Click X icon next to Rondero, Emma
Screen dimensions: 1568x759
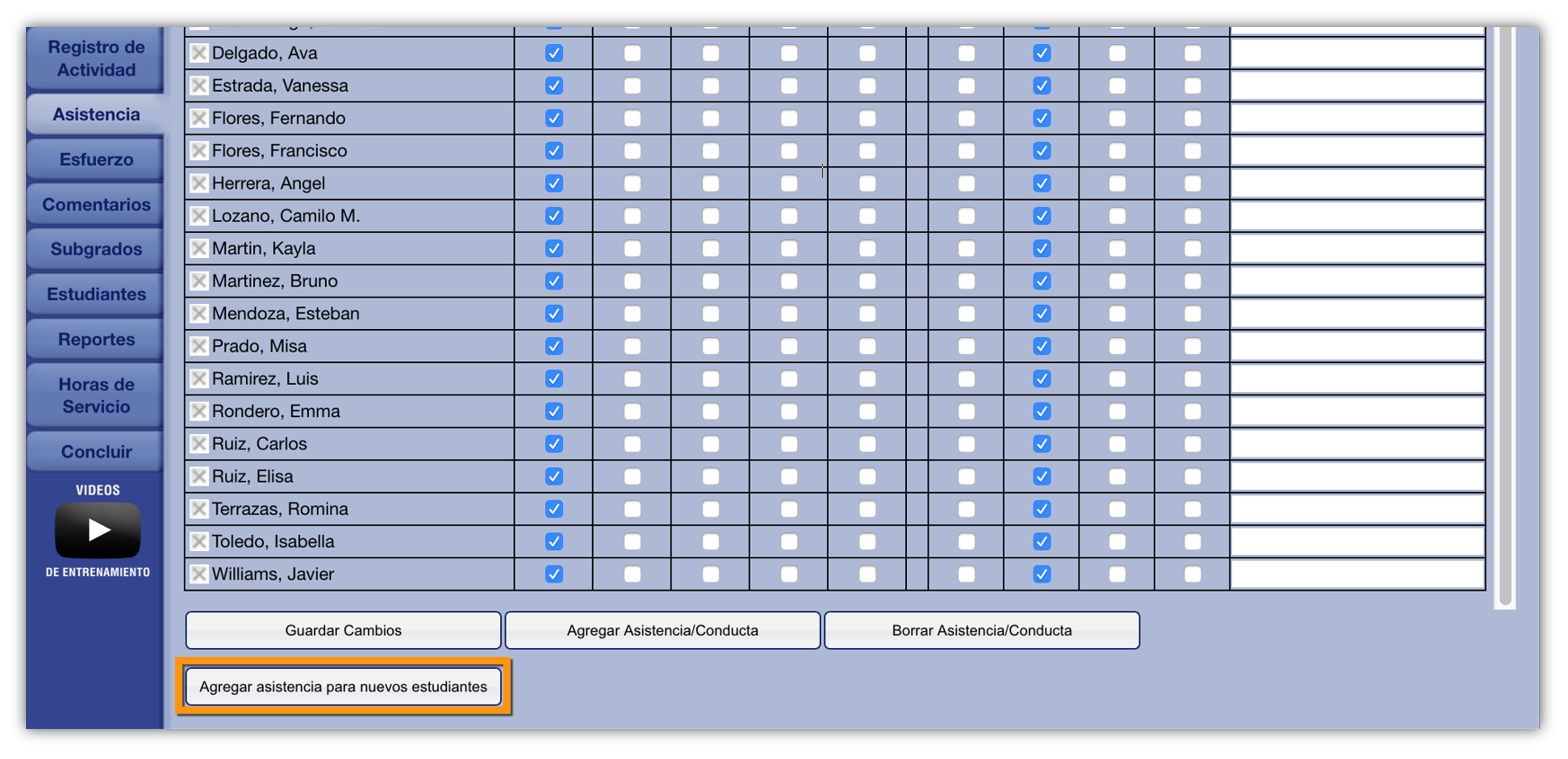199,411
